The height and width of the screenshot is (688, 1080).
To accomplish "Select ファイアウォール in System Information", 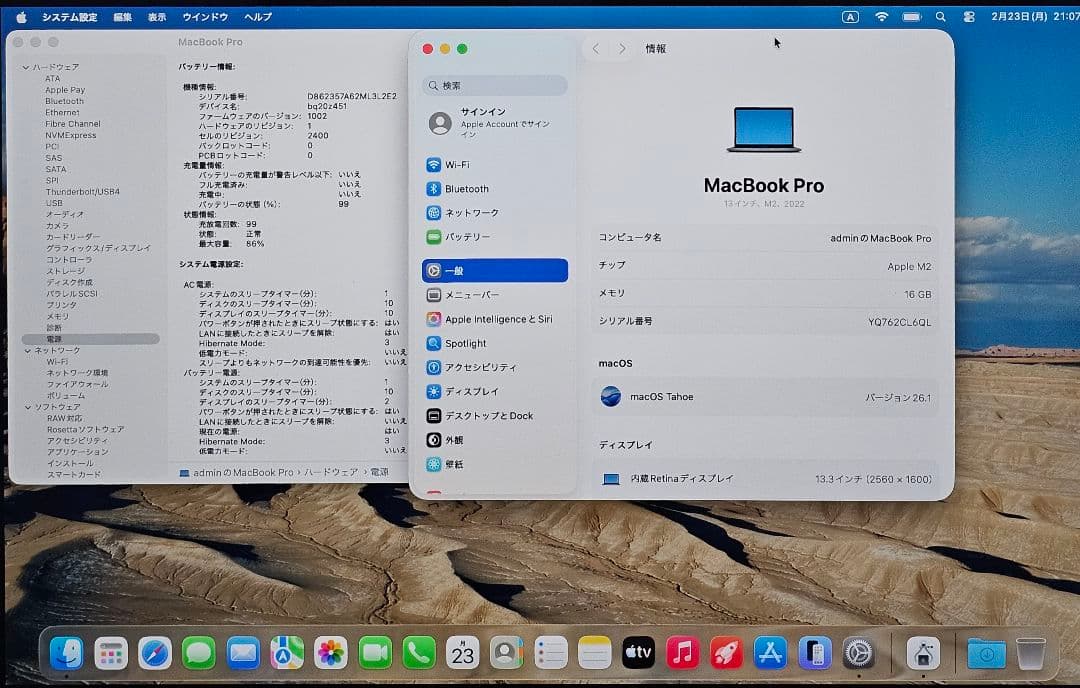I will (77, 384).
